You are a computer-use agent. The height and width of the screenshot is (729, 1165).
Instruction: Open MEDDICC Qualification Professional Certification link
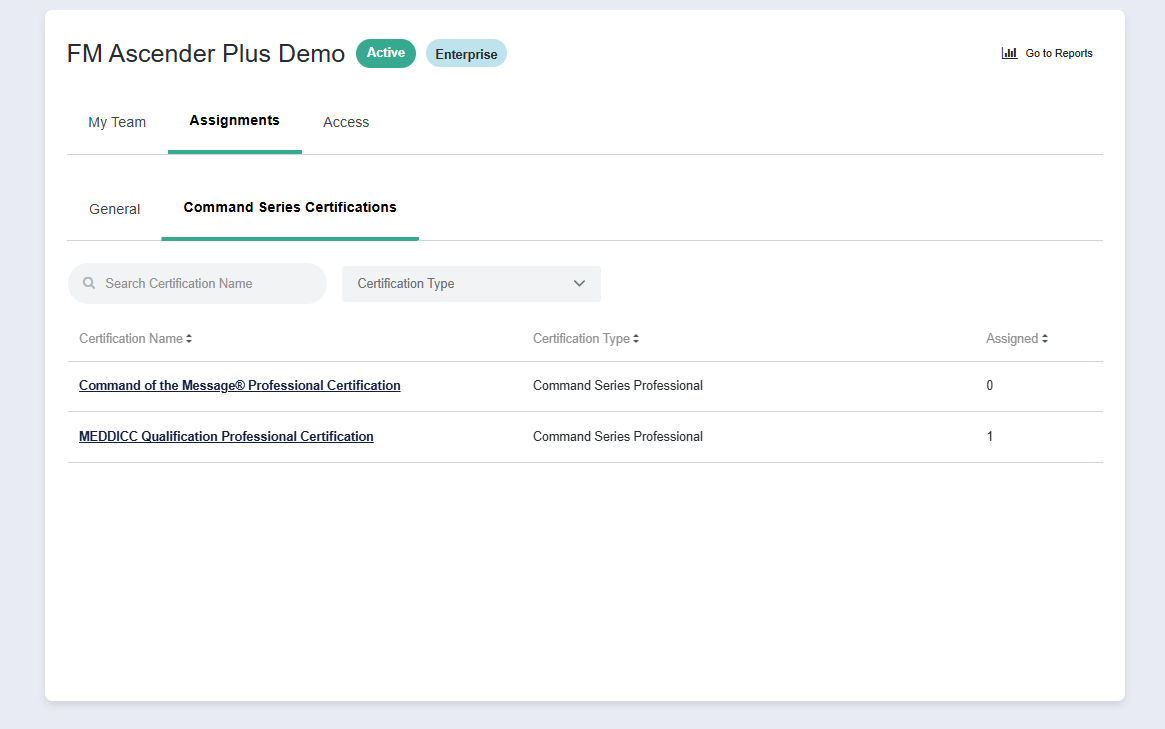point(226,436)
